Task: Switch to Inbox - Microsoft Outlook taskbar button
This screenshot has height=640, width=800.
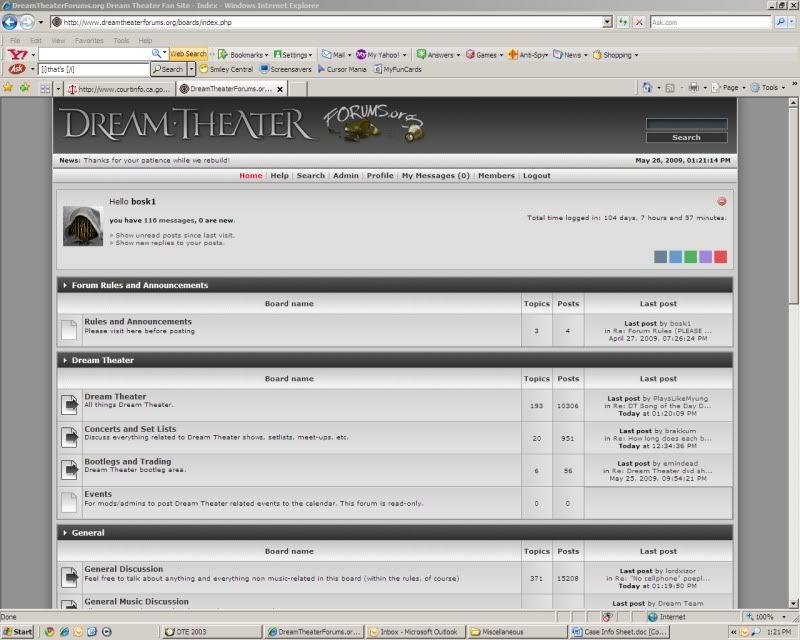Action: (415, 632)
